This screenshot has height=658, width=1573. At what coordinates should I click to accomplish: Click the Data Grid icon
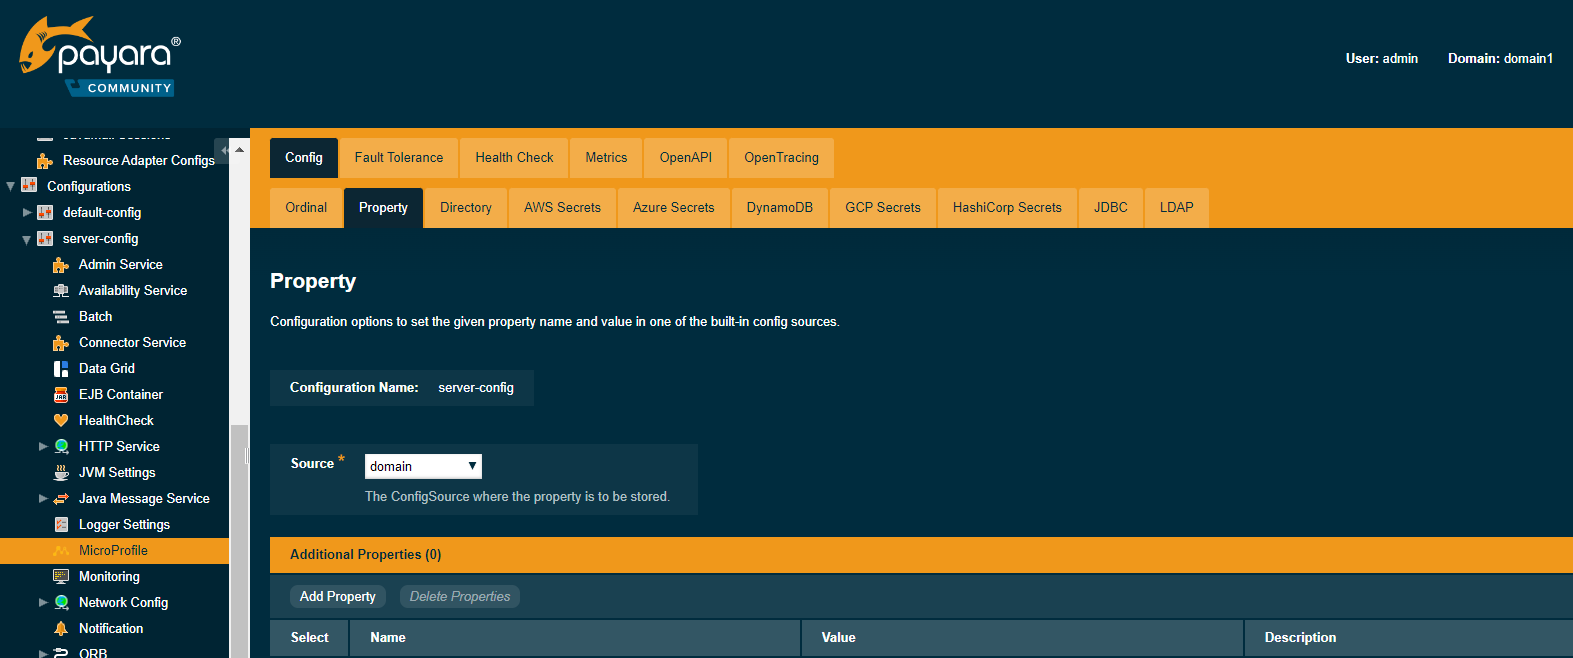pyautogui.click(x=61, y=369)
